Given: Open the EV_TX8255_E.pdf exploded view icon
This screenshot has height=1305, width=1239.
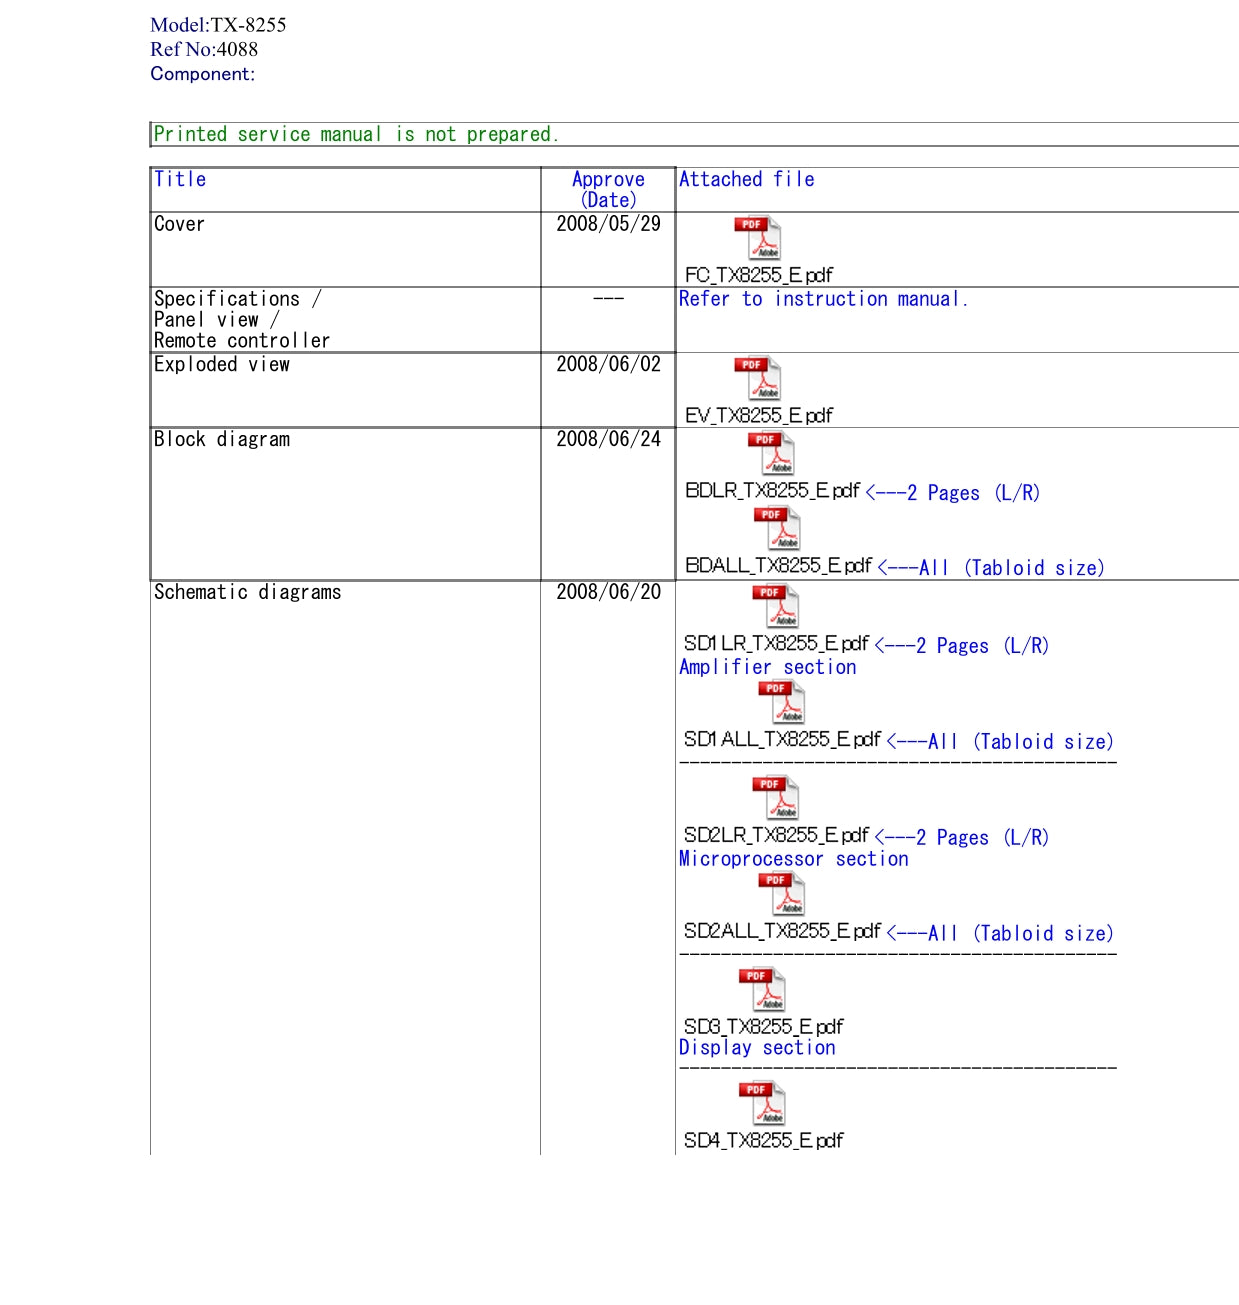Looking at the screenshot, I should [758, 379].
